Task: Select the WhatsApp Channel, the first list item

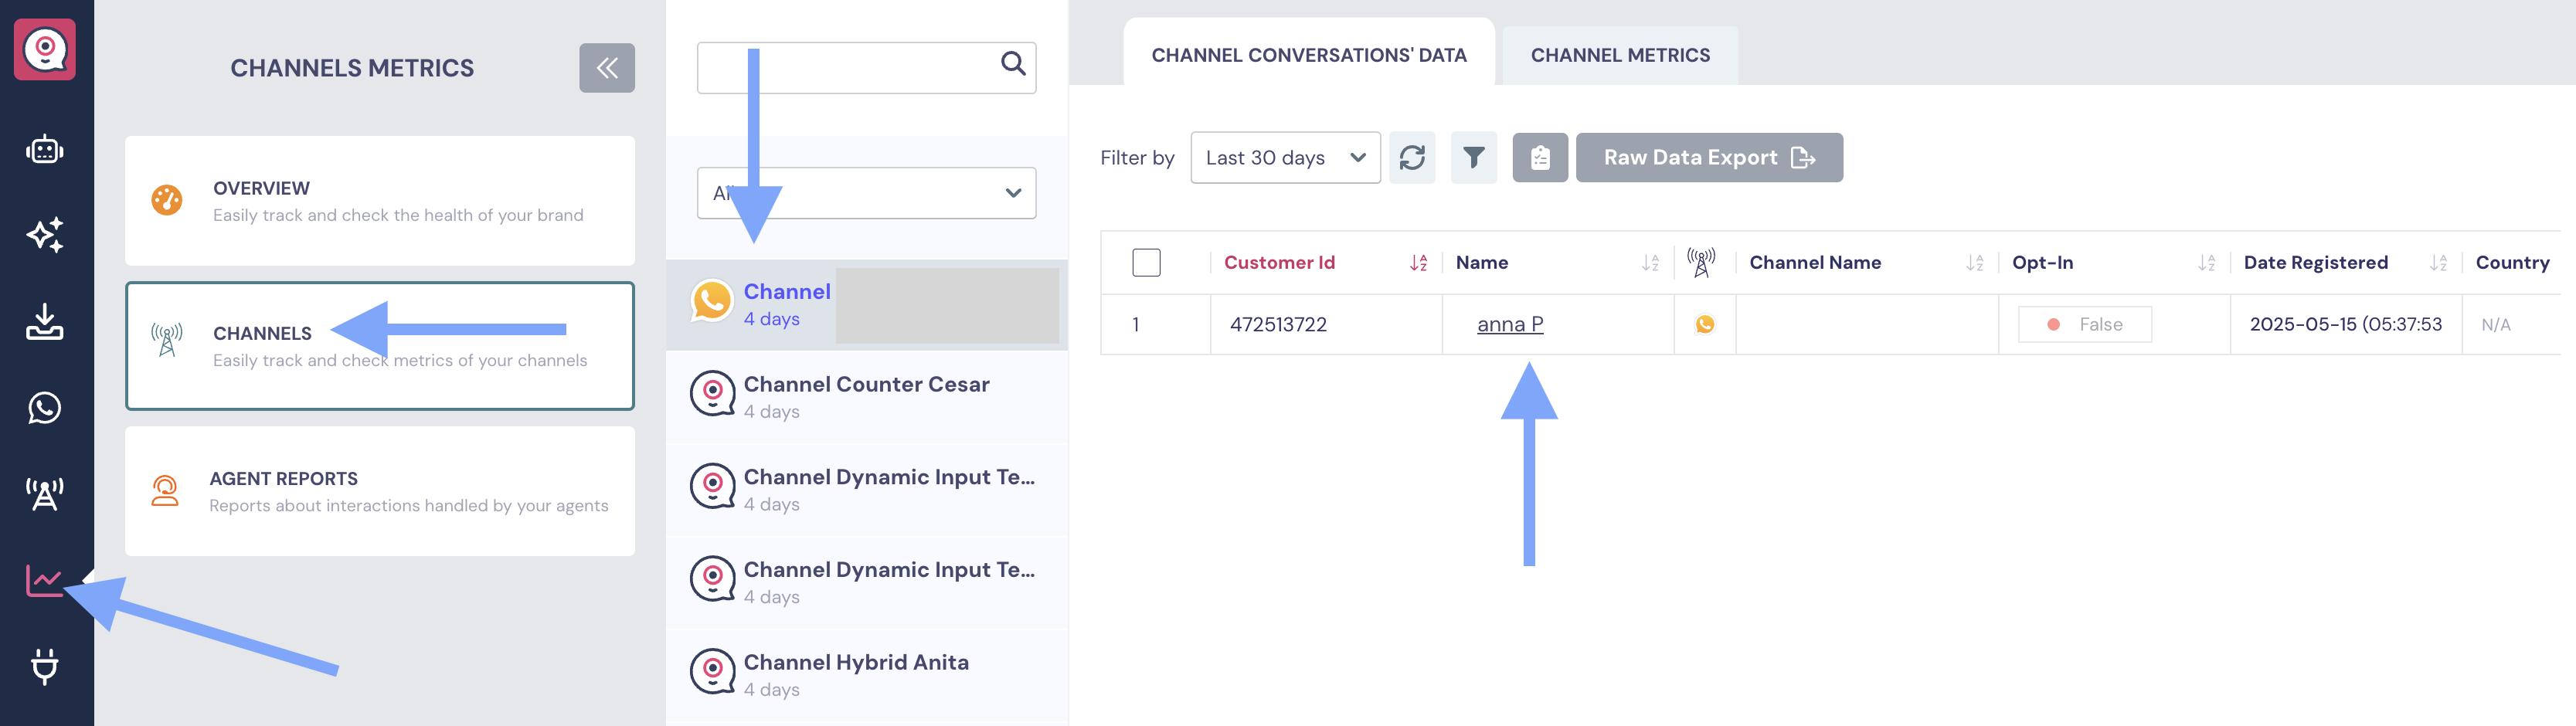Action: (x=867, y=305)
